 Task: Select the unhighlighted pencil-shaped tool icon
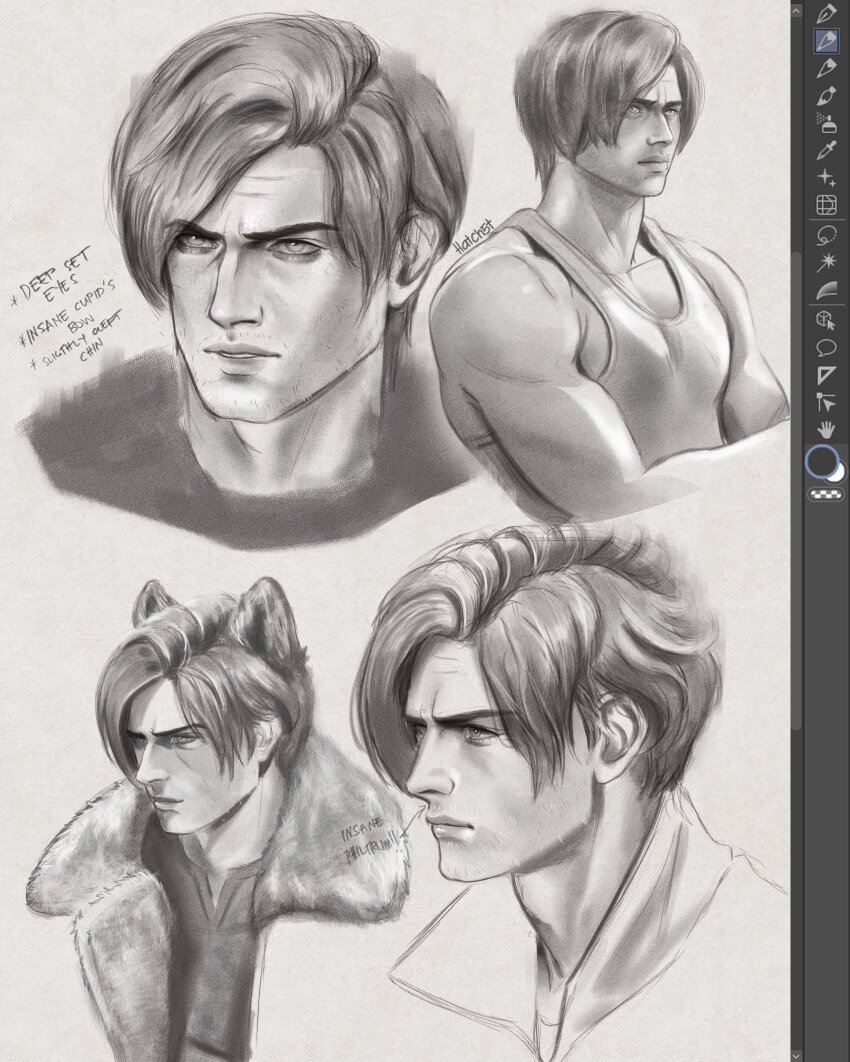pyautogui.click(x=826, y=68)
